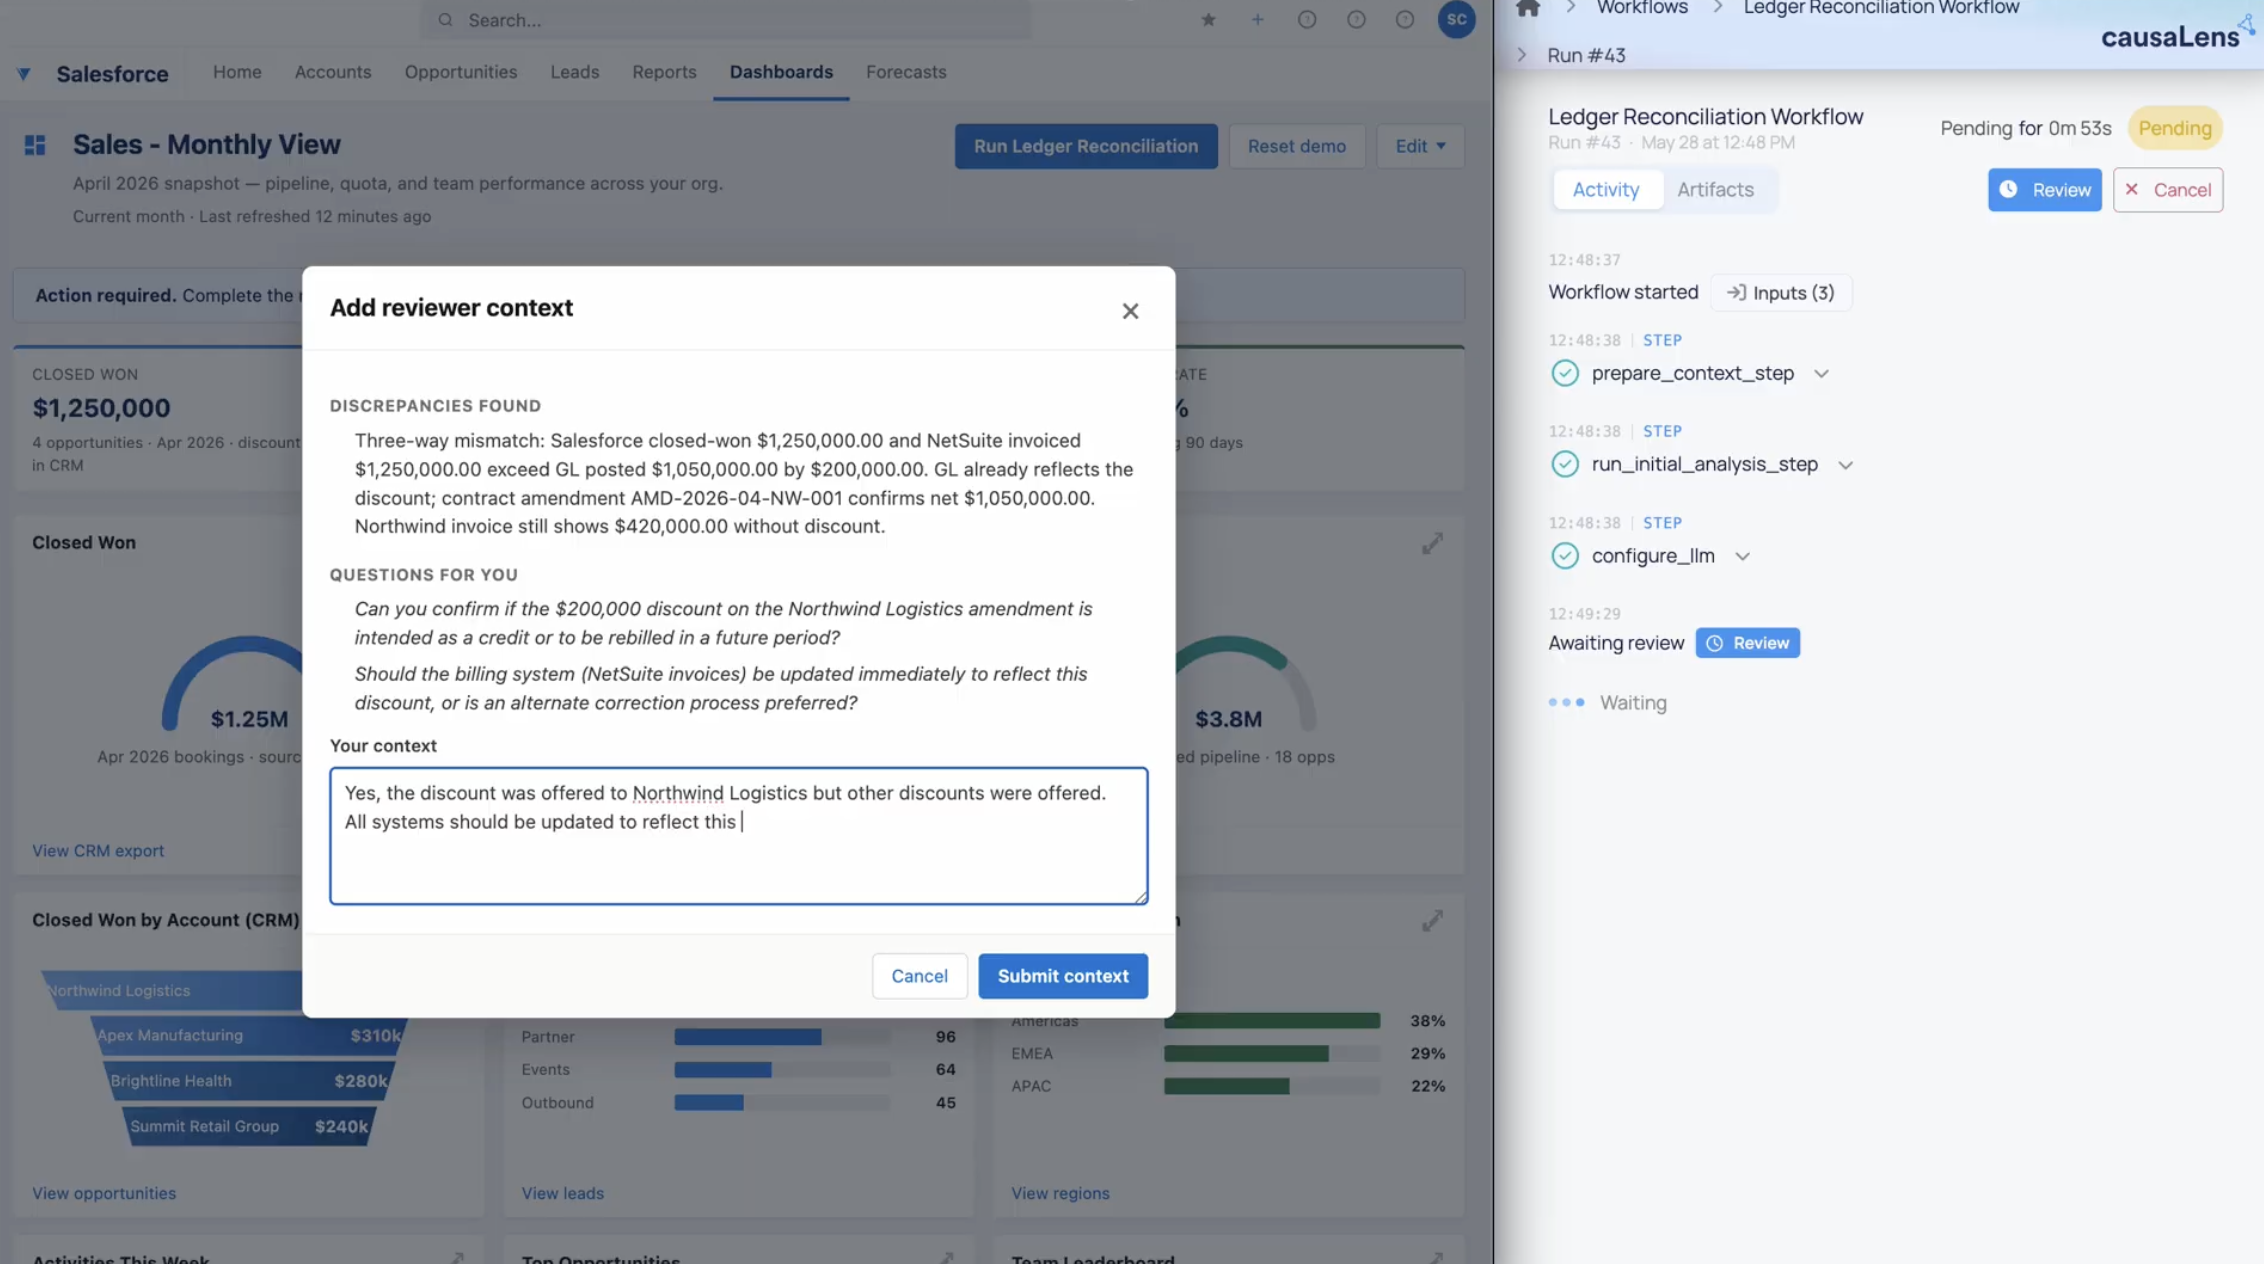Click the green check icon for prepare_context_step
The image size is (2264, 1264).
[1565, 373]
